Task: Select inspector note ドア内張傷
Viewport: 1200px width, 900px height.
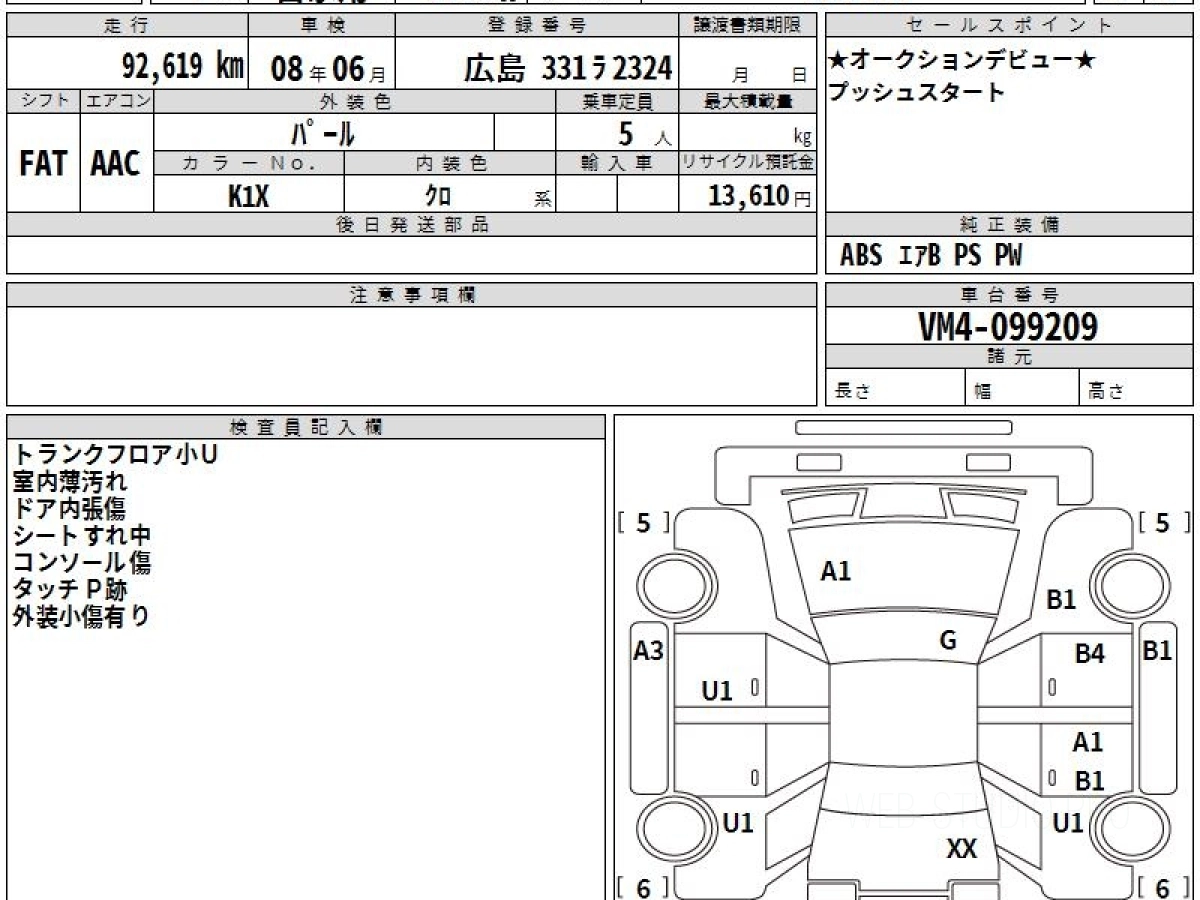Action: pos(70,508)
